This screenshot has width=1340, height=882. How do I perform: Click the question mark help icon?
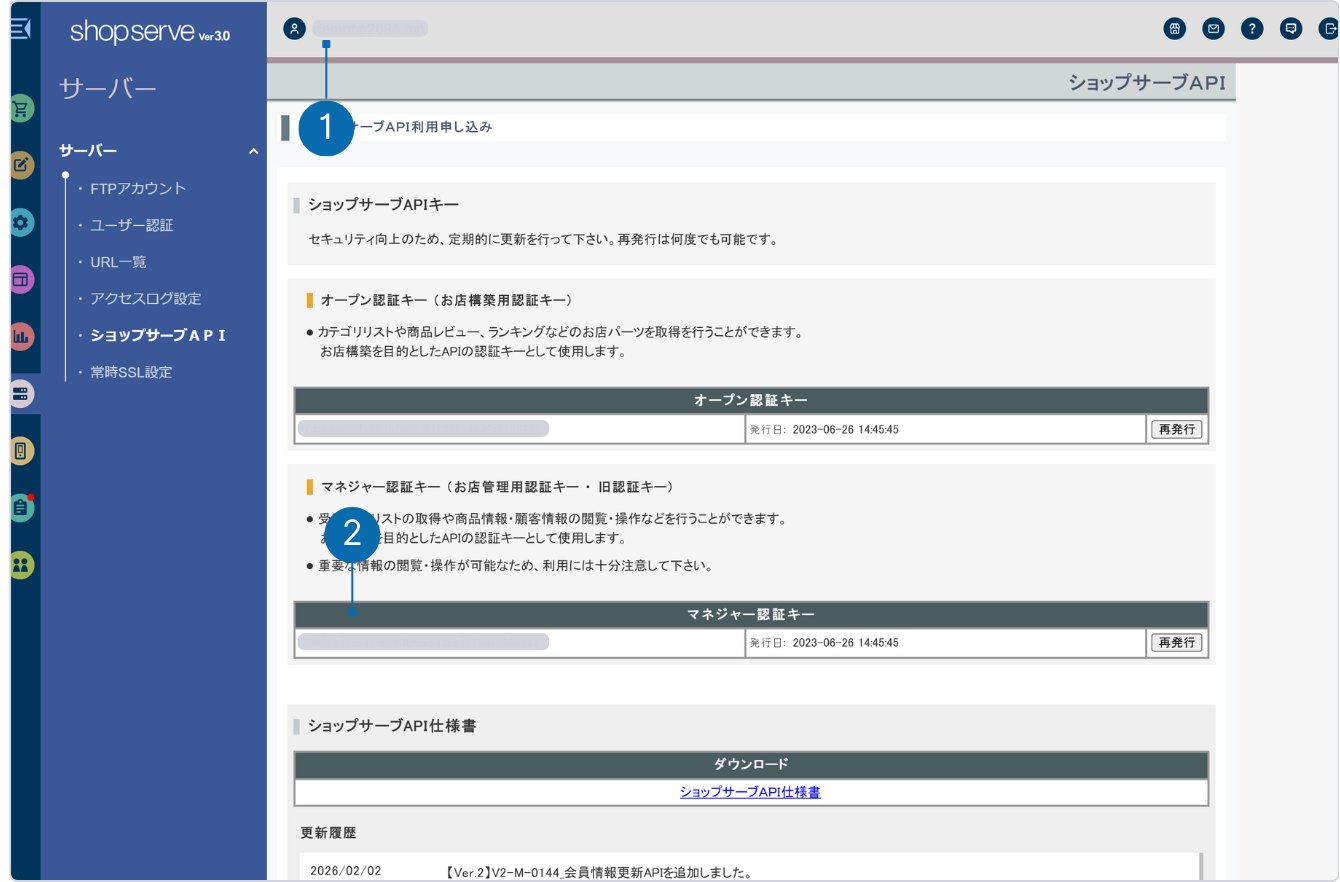pyautogui.click(x=1252, y=29)
